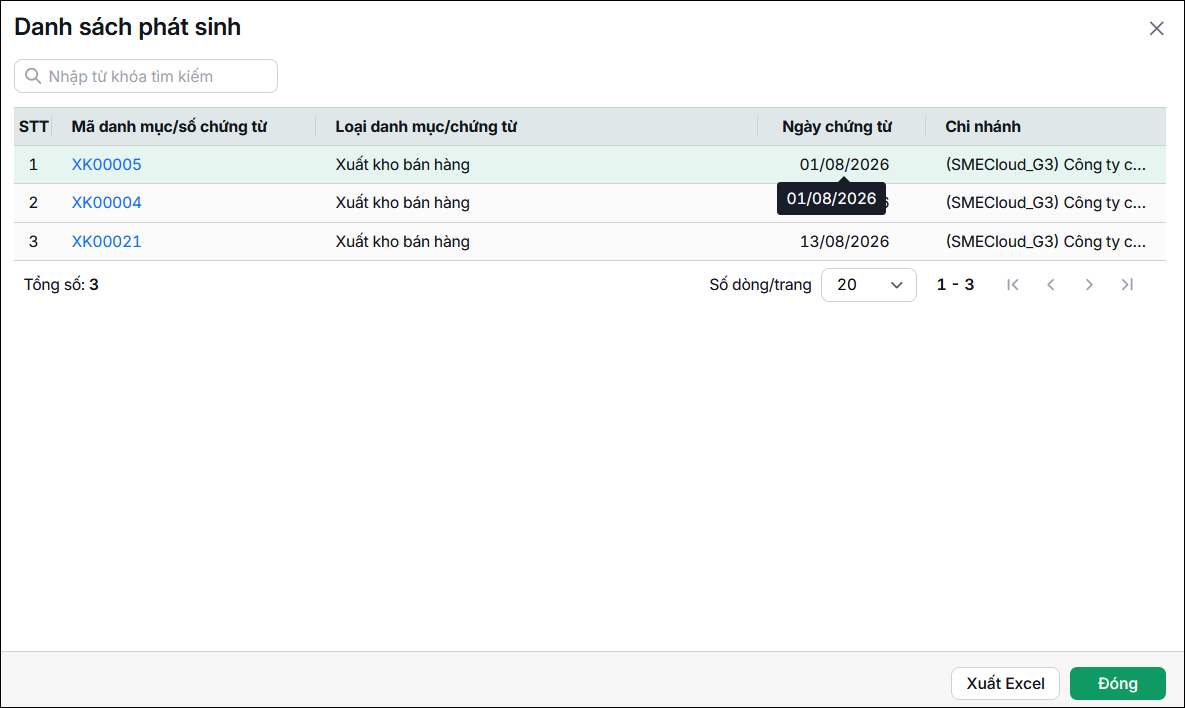1185x708 pixels.
Task: Go to previous page chevron
Action: click(x=1050, y=285)
